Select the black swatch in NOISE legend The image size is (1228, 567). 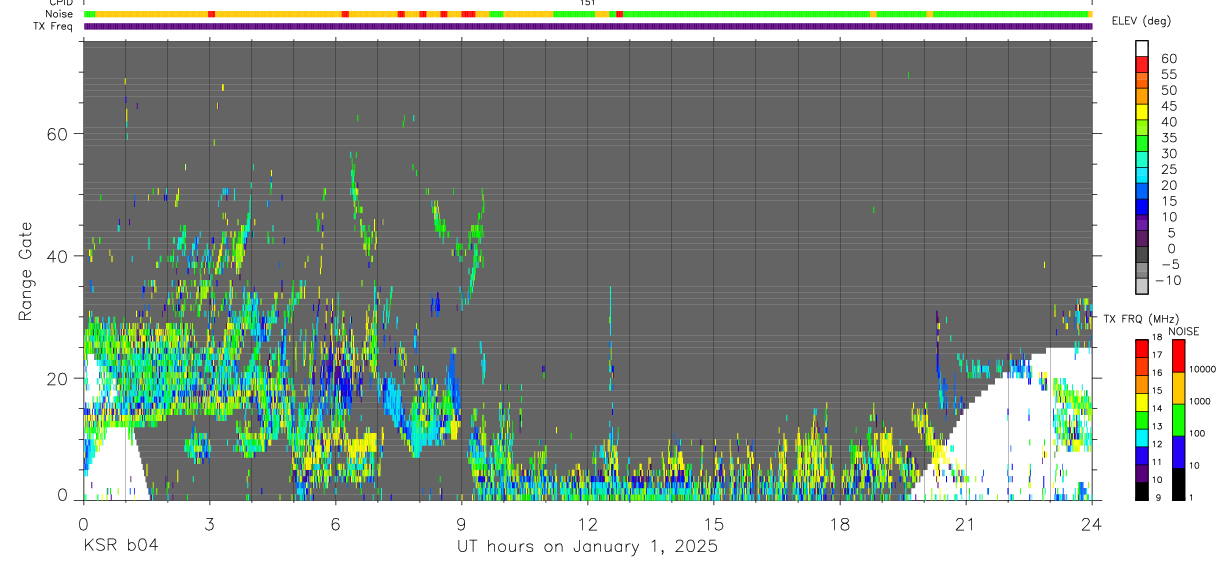pos(1178,484)
